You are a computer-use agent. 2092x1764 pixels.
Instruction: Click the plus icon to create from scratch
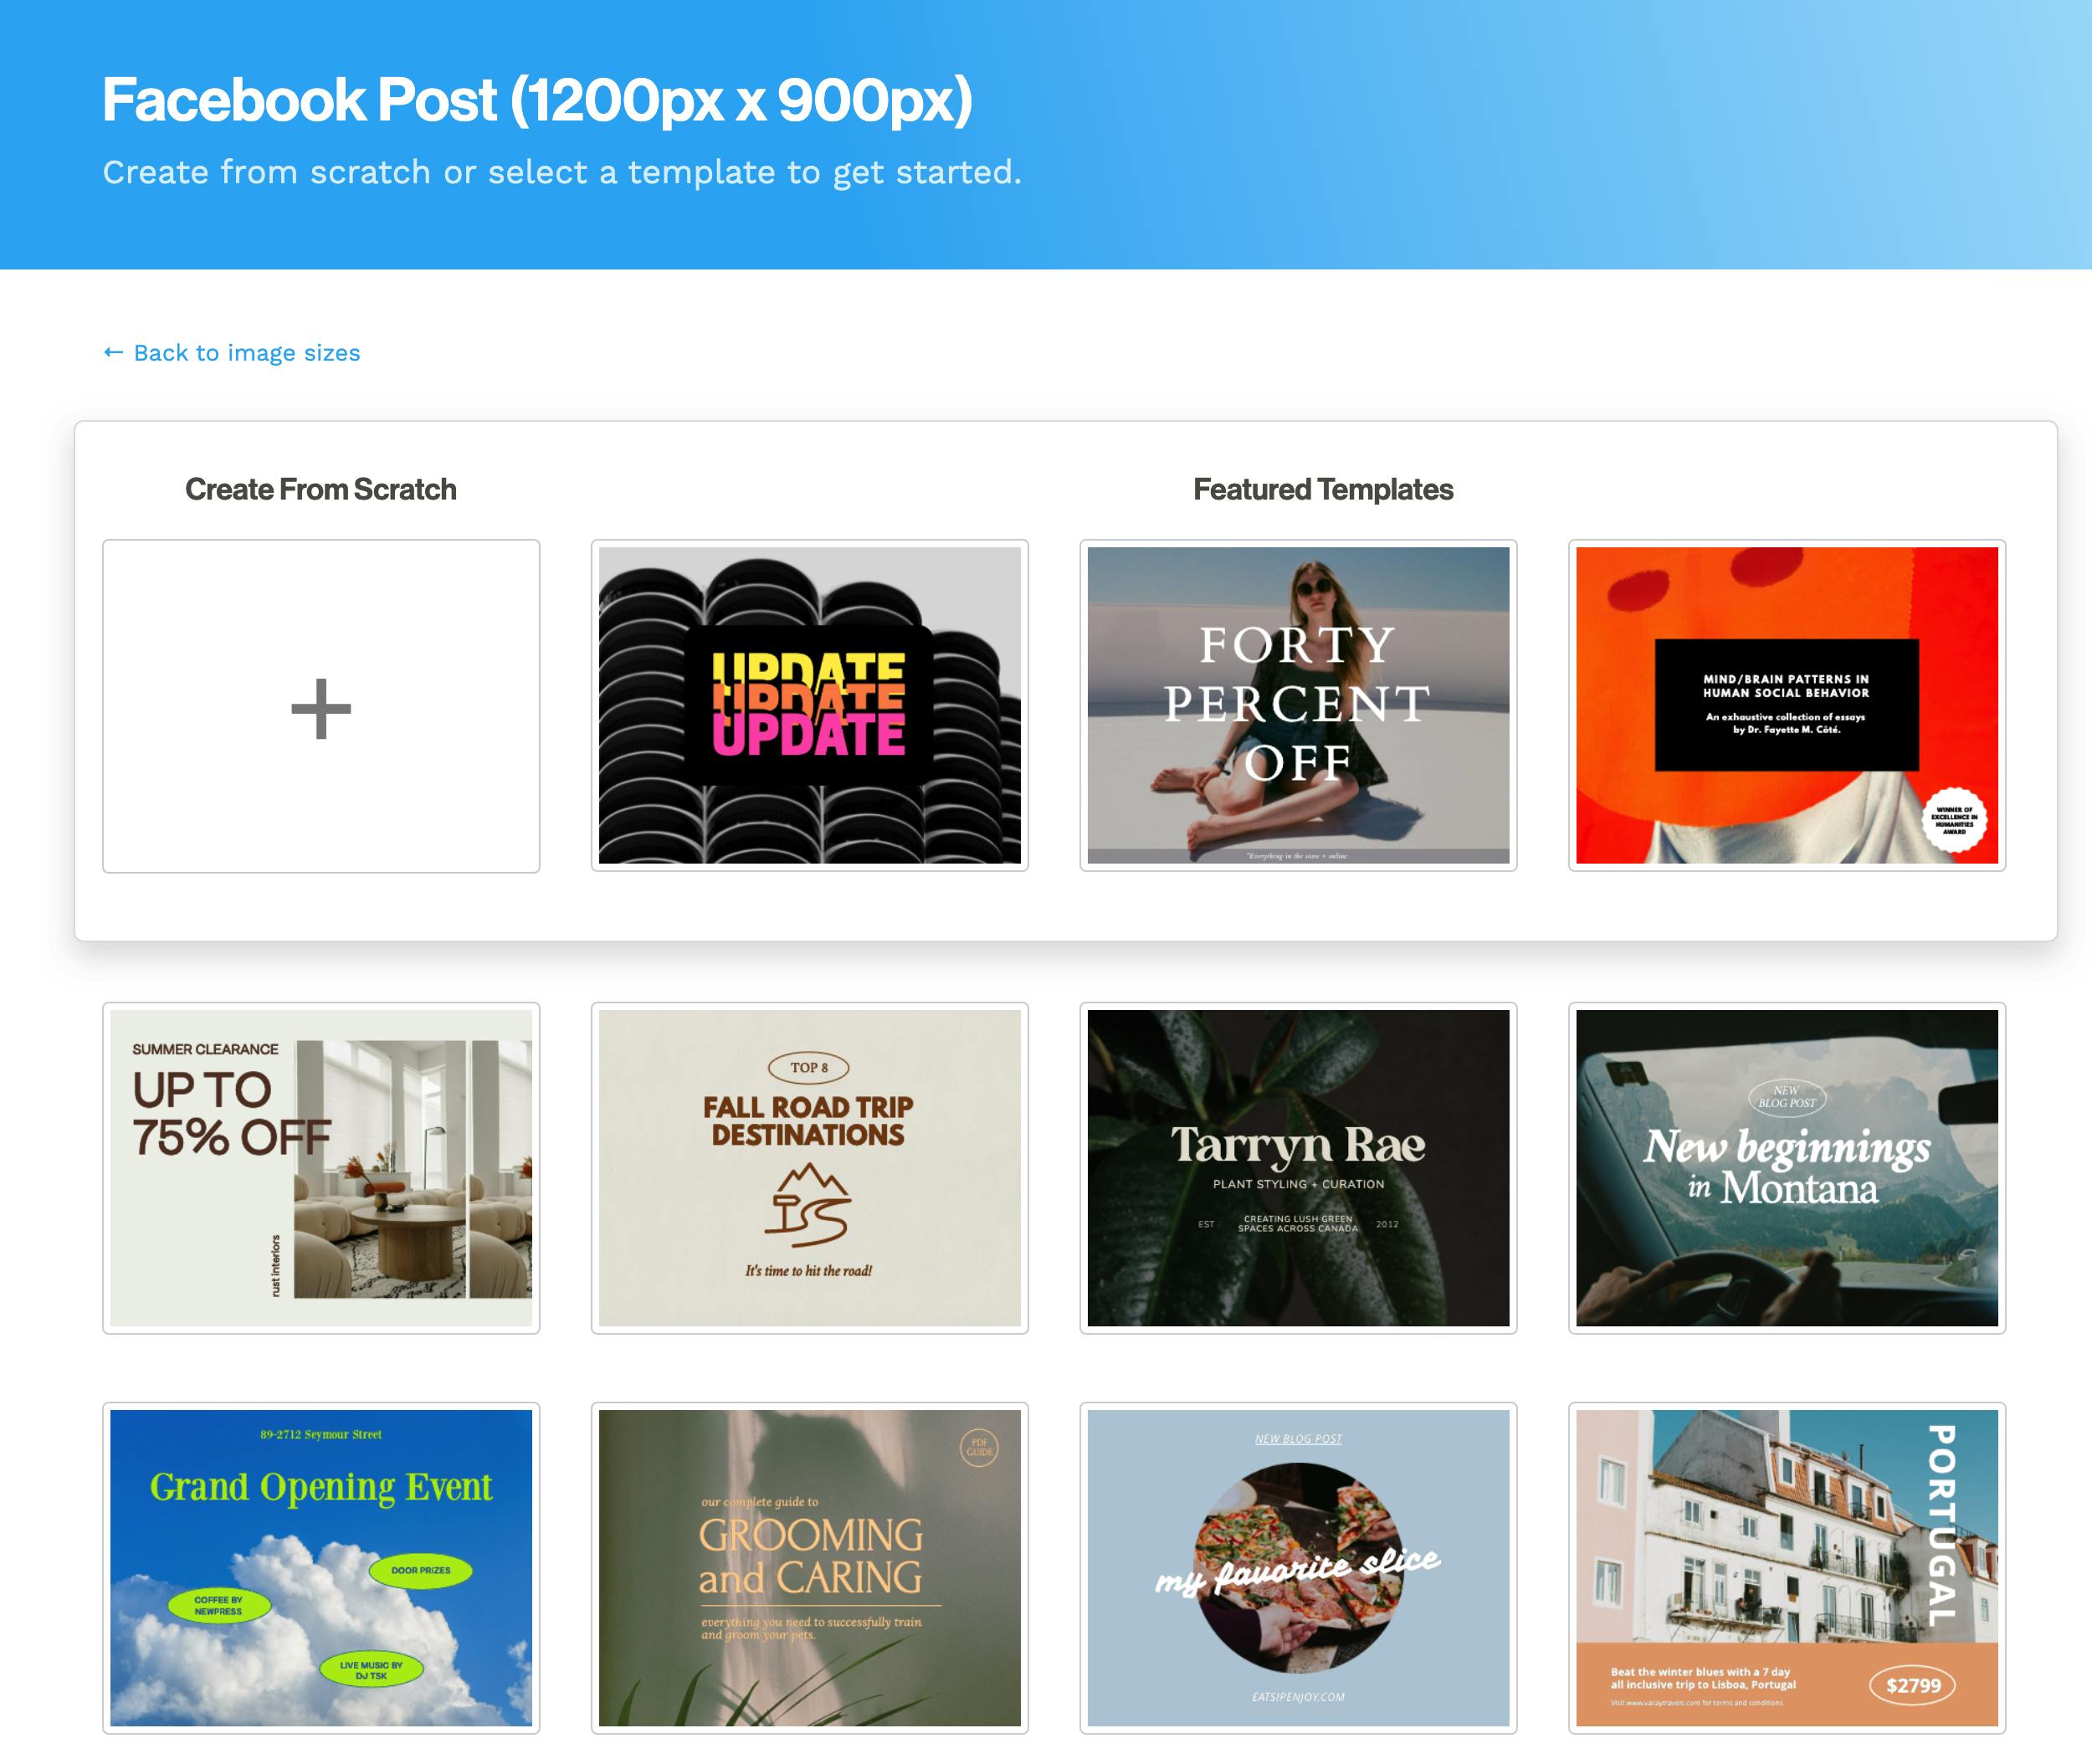pyautogui.click(x=321, y=708)
